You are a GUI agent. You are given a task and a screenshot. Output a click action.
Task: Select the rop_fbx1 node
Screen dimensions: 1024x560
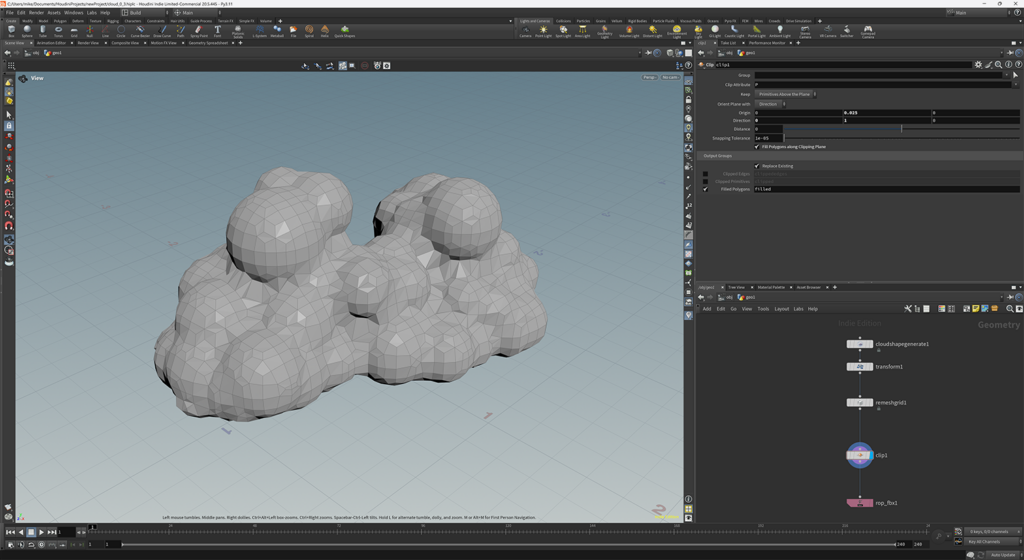click(859, 503)
